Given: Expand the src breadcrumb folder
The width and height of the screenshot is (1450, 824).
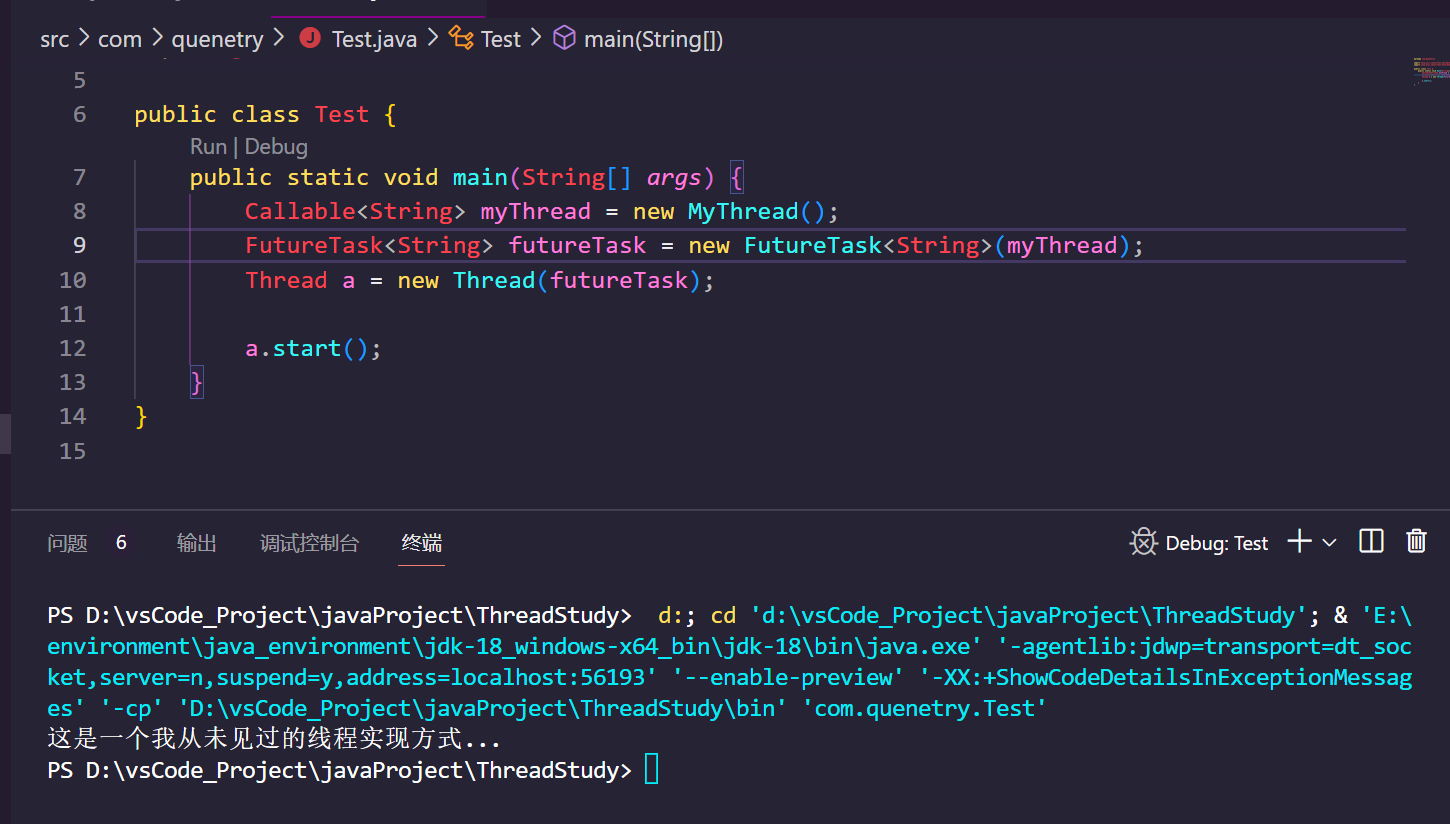Looking at the screenshot, I should [55, 40].
